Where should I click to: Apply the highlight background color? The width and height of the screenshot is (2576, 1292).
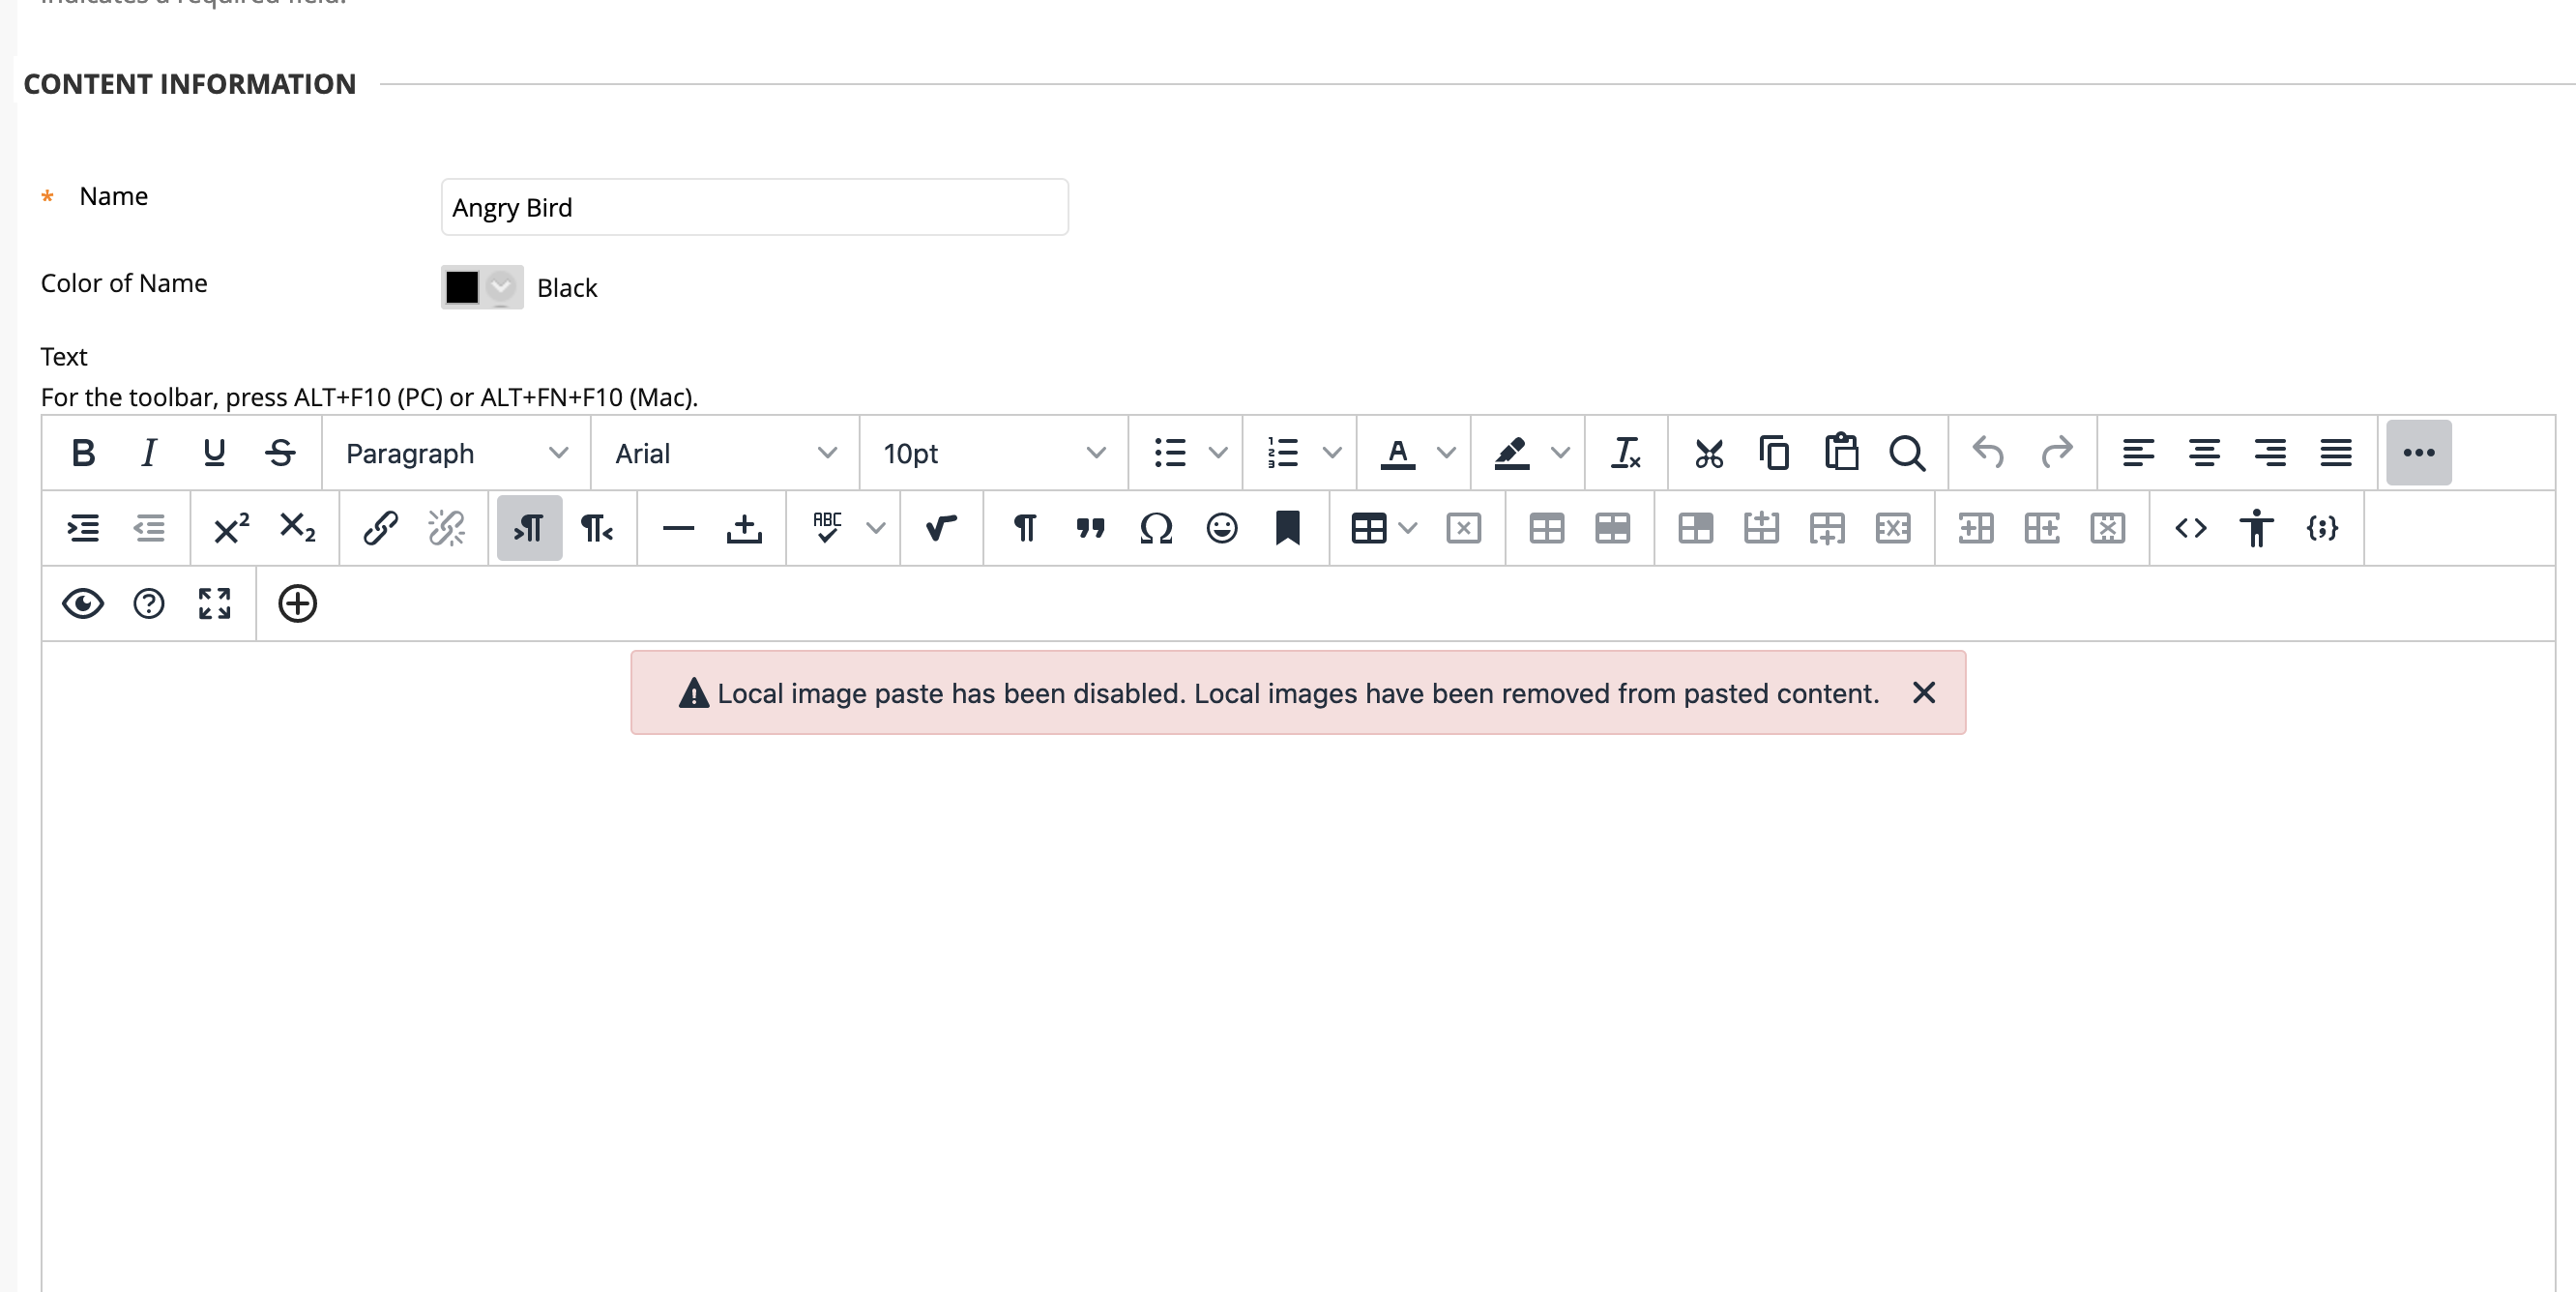pyautogui.click(x=1511, y=453)
